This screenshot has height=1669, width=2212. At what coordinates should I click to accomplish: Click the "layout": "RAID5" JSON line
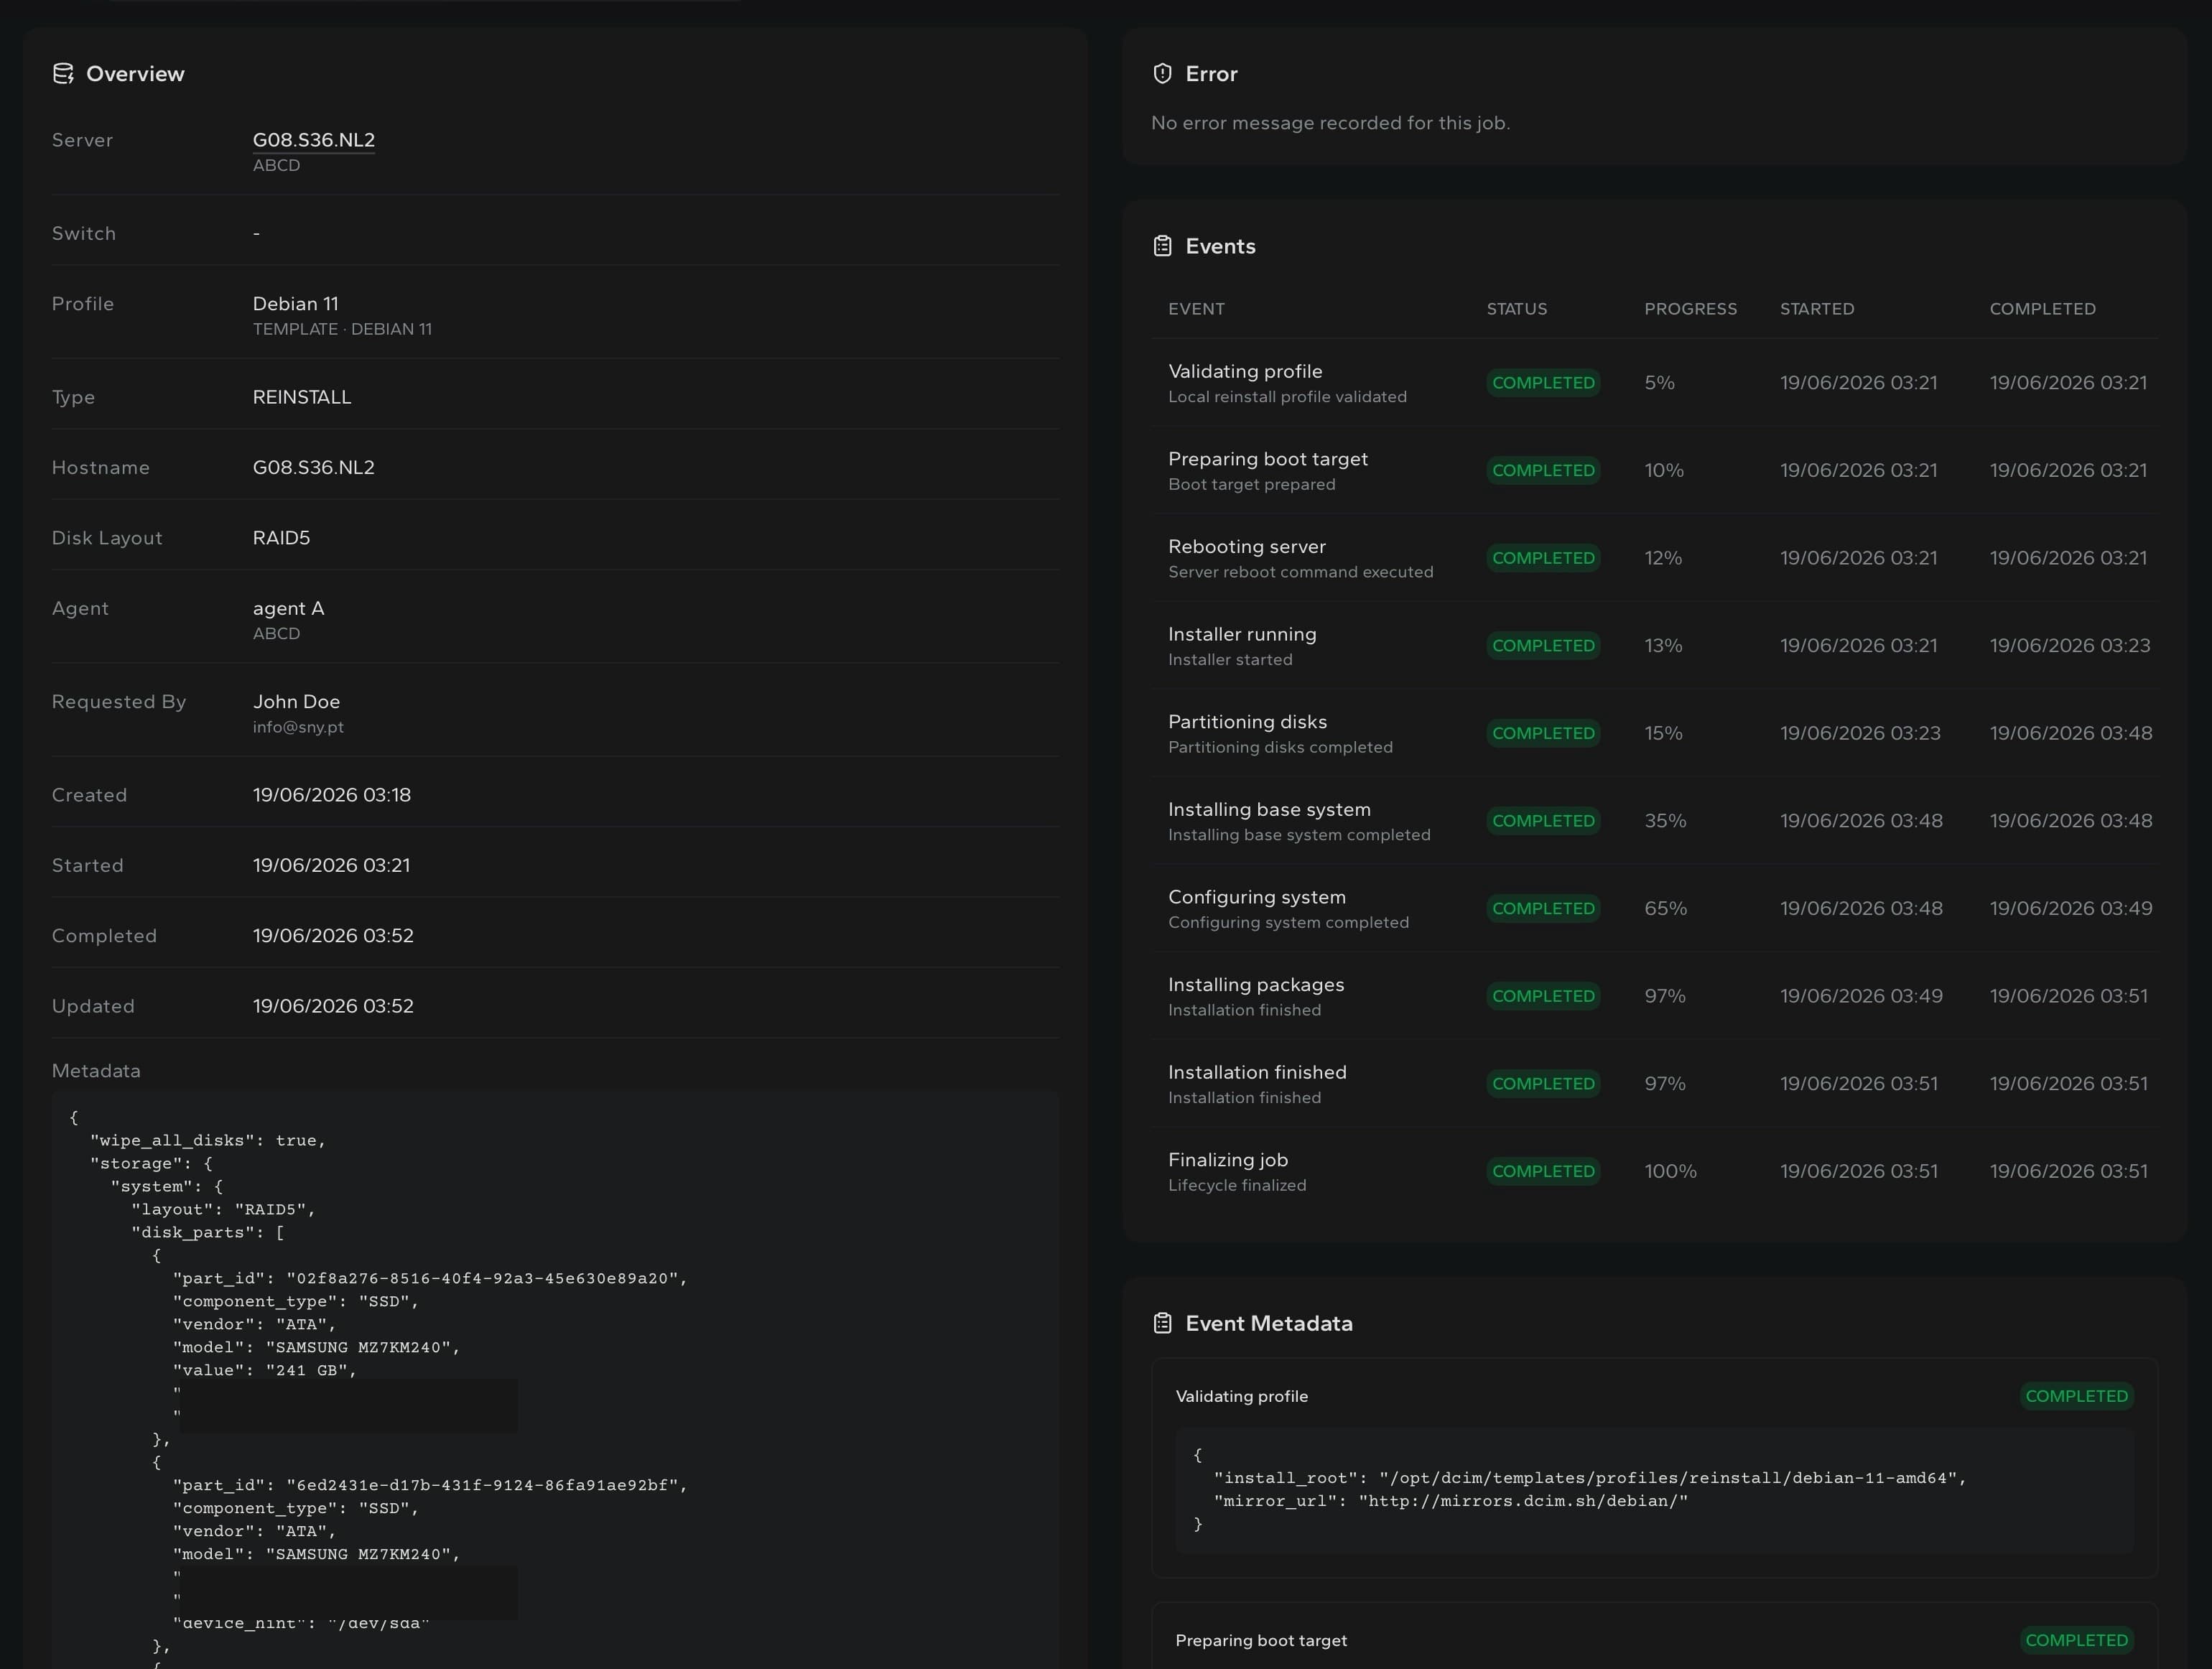click(x=223, y=1209)
